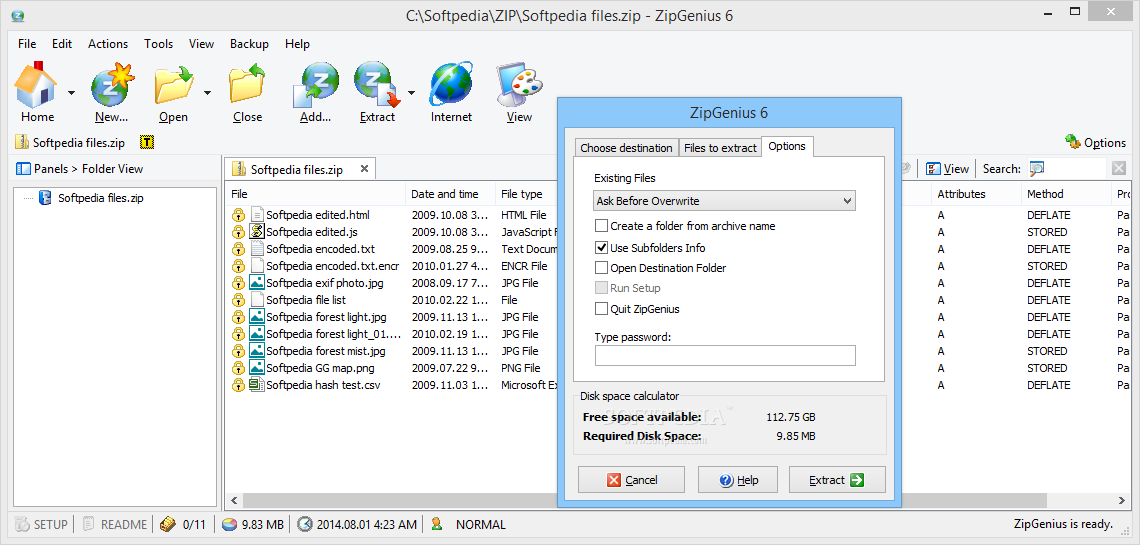Screen dimensions: 1140x545
Task: Open the Edit menu
Action: [62, 44]
